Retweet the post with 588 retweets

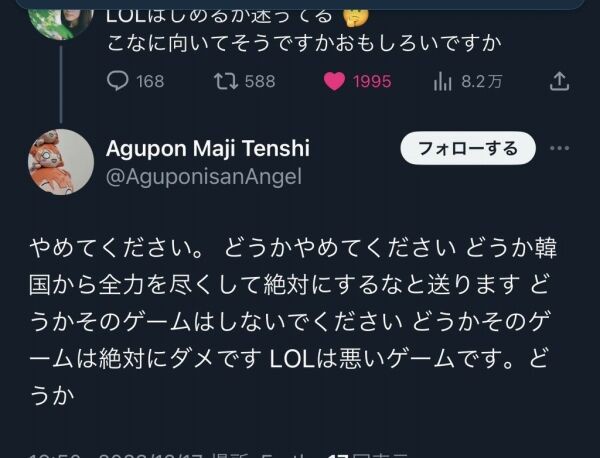click(226, 81)
